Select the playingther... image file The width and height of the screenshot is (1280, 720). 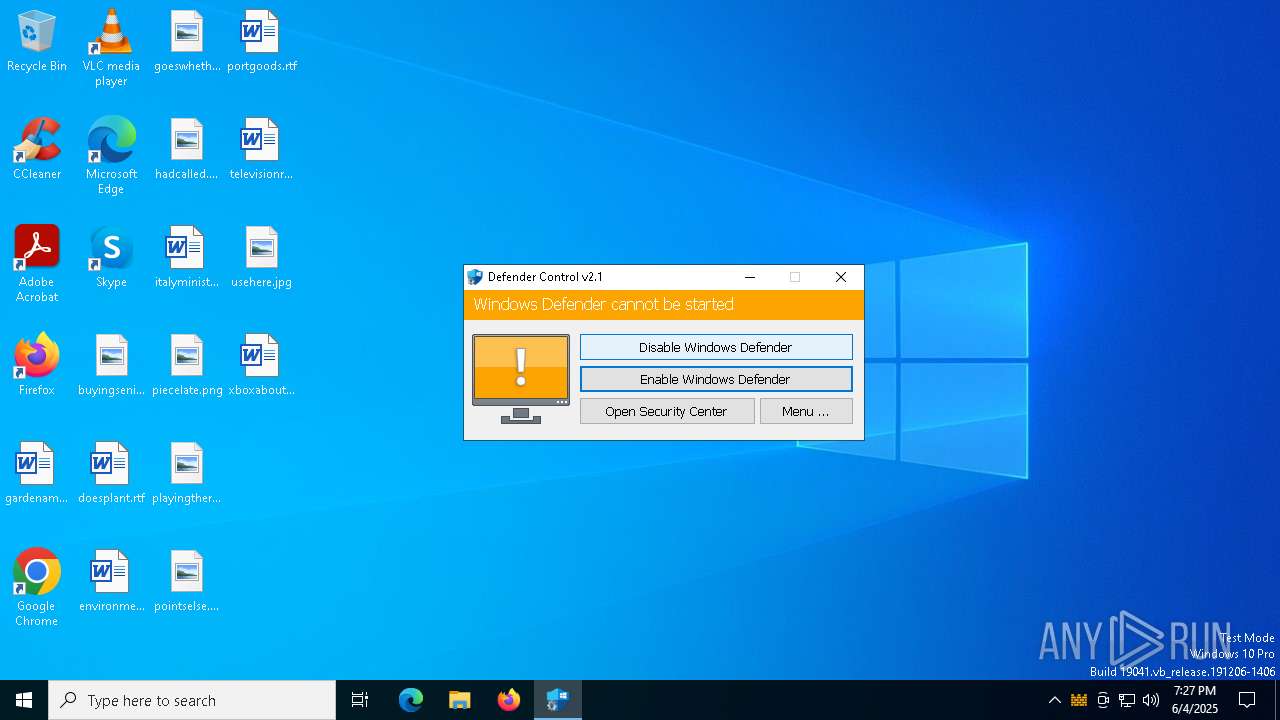coord(187,474)
